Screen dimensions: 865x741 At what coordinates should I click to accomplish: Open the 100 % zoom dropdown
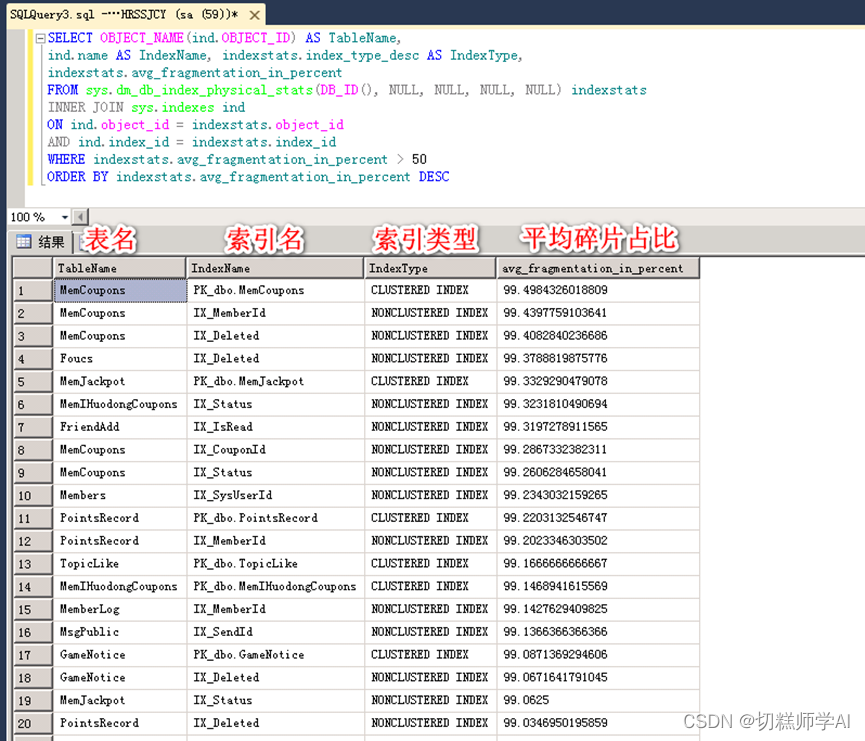[65, 217]
